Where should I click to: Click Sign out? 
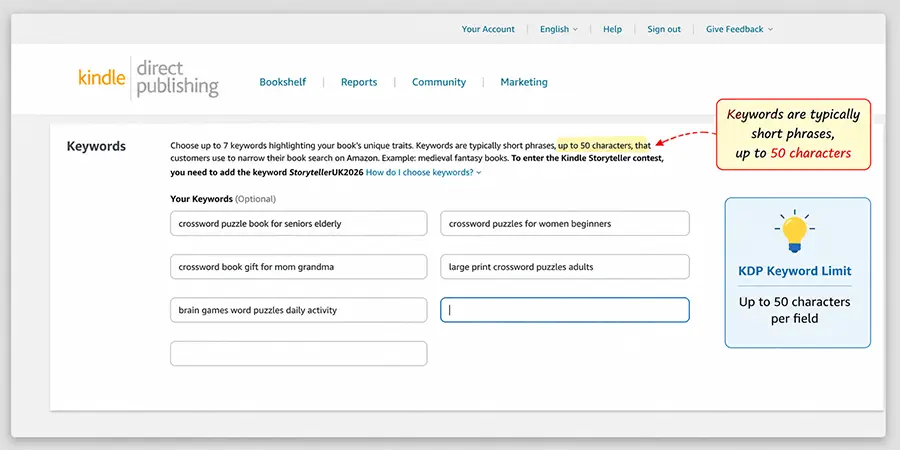point(664,29)
